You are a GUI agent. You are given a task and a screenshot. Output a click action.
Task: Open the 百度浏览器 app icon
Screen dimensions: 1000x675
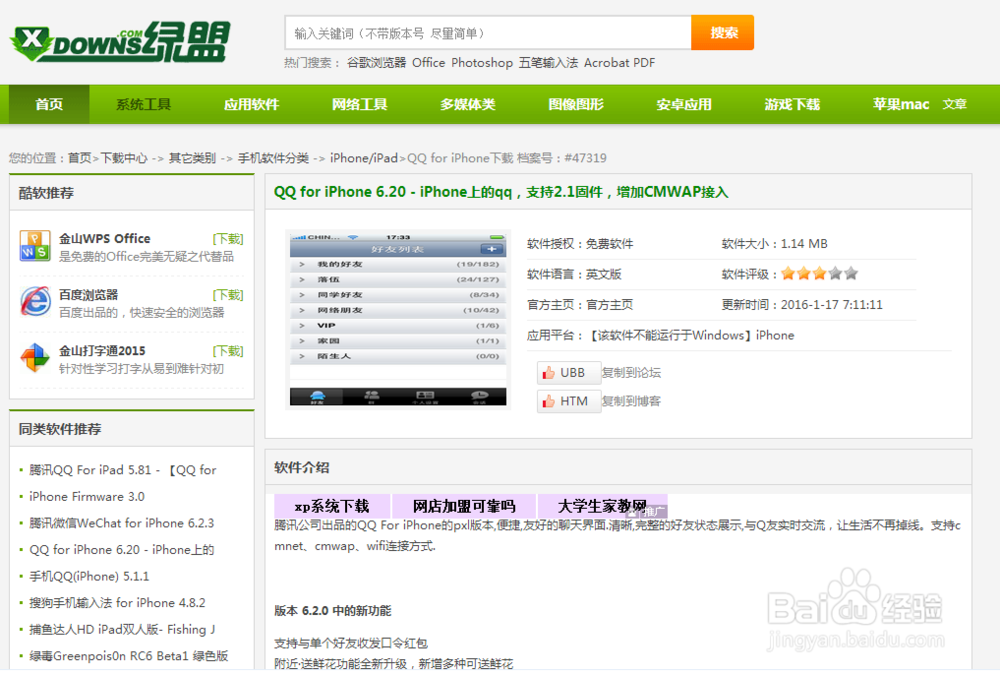34,302
